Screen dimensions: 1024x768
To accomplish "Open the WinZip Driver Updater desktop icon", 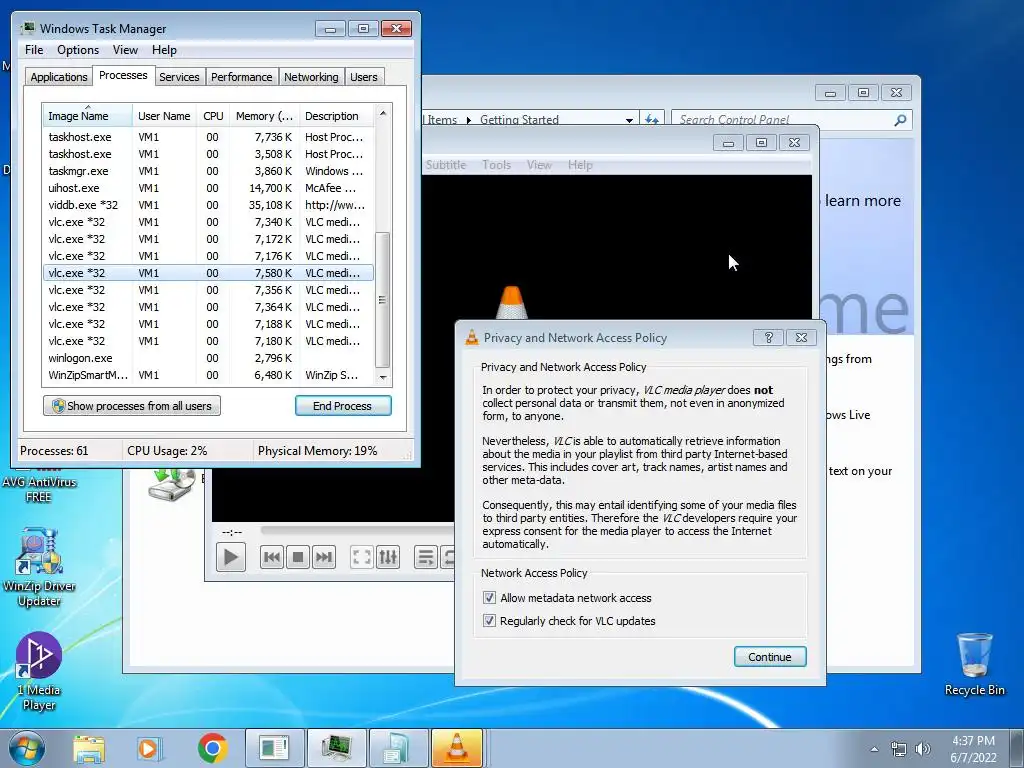I will point(39,567).
